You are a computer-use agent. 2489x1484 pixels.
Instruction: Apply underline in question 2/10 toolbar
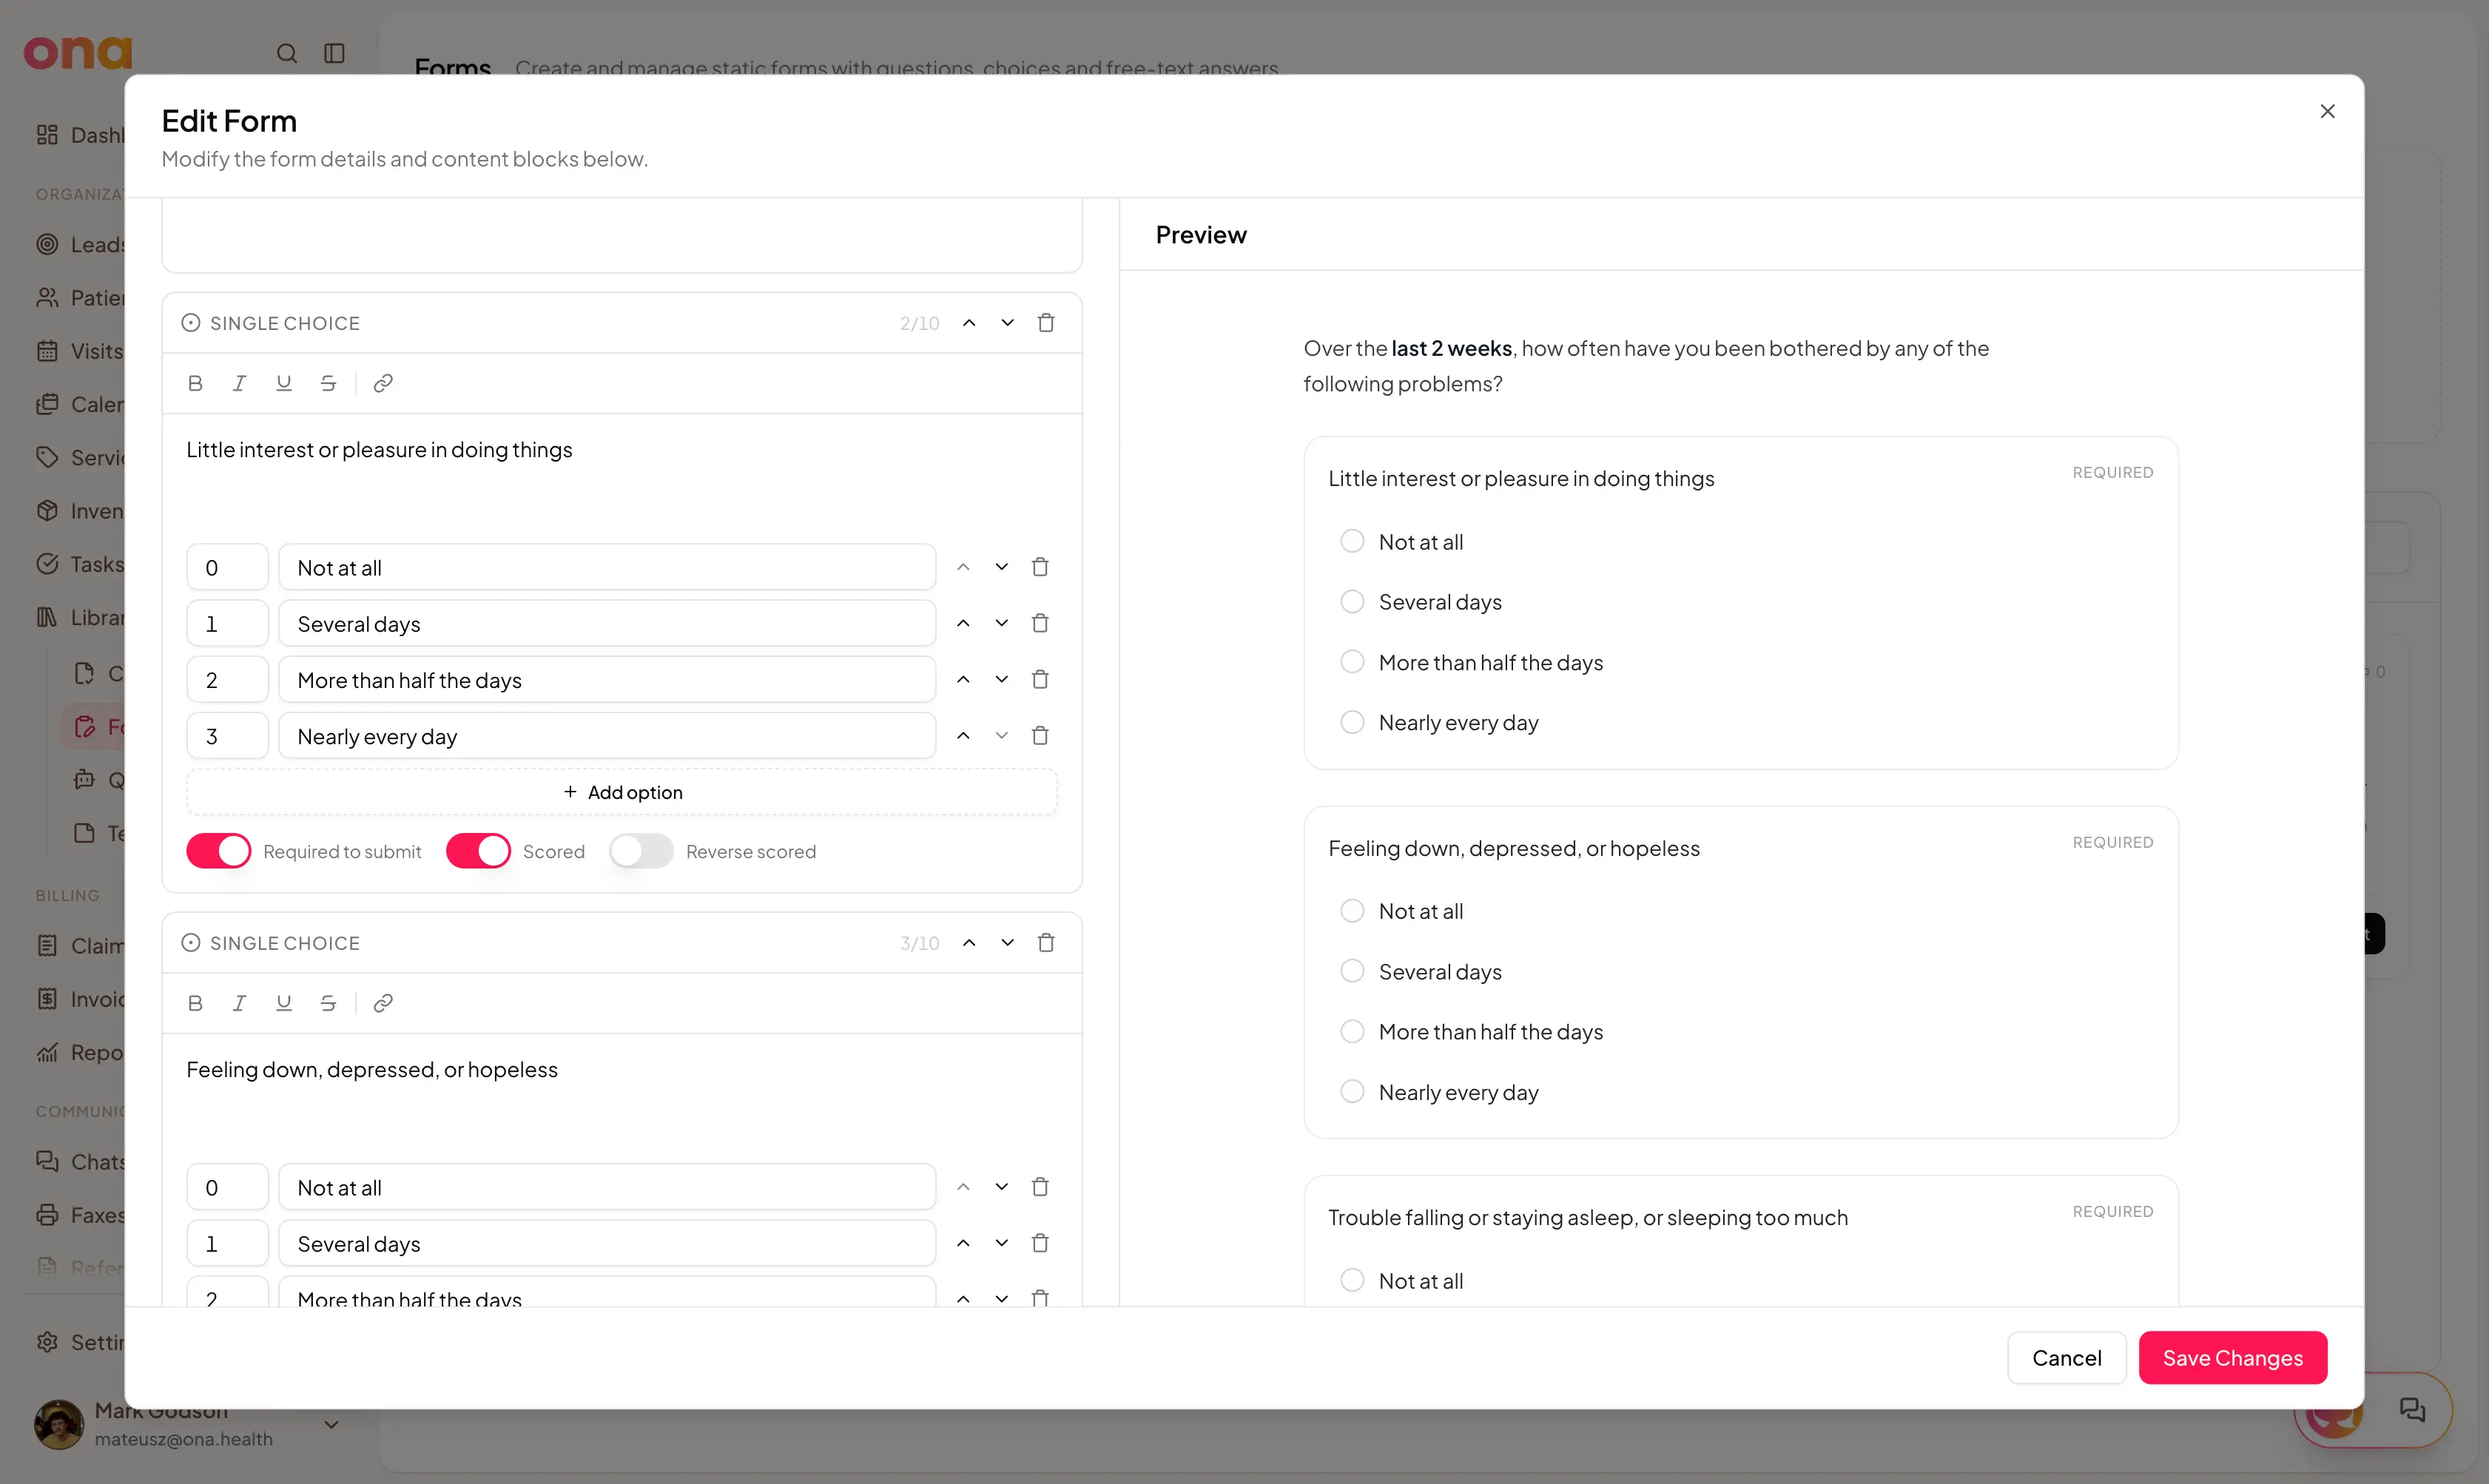point(284,383)
